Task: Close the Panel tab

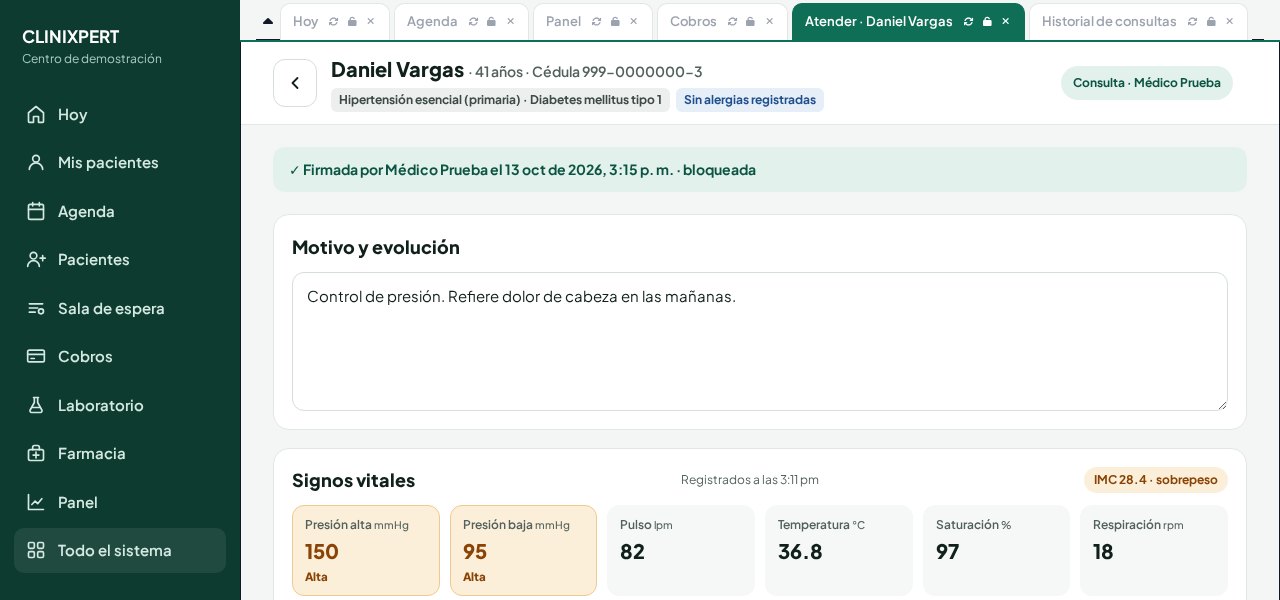Action: point(633,21)
